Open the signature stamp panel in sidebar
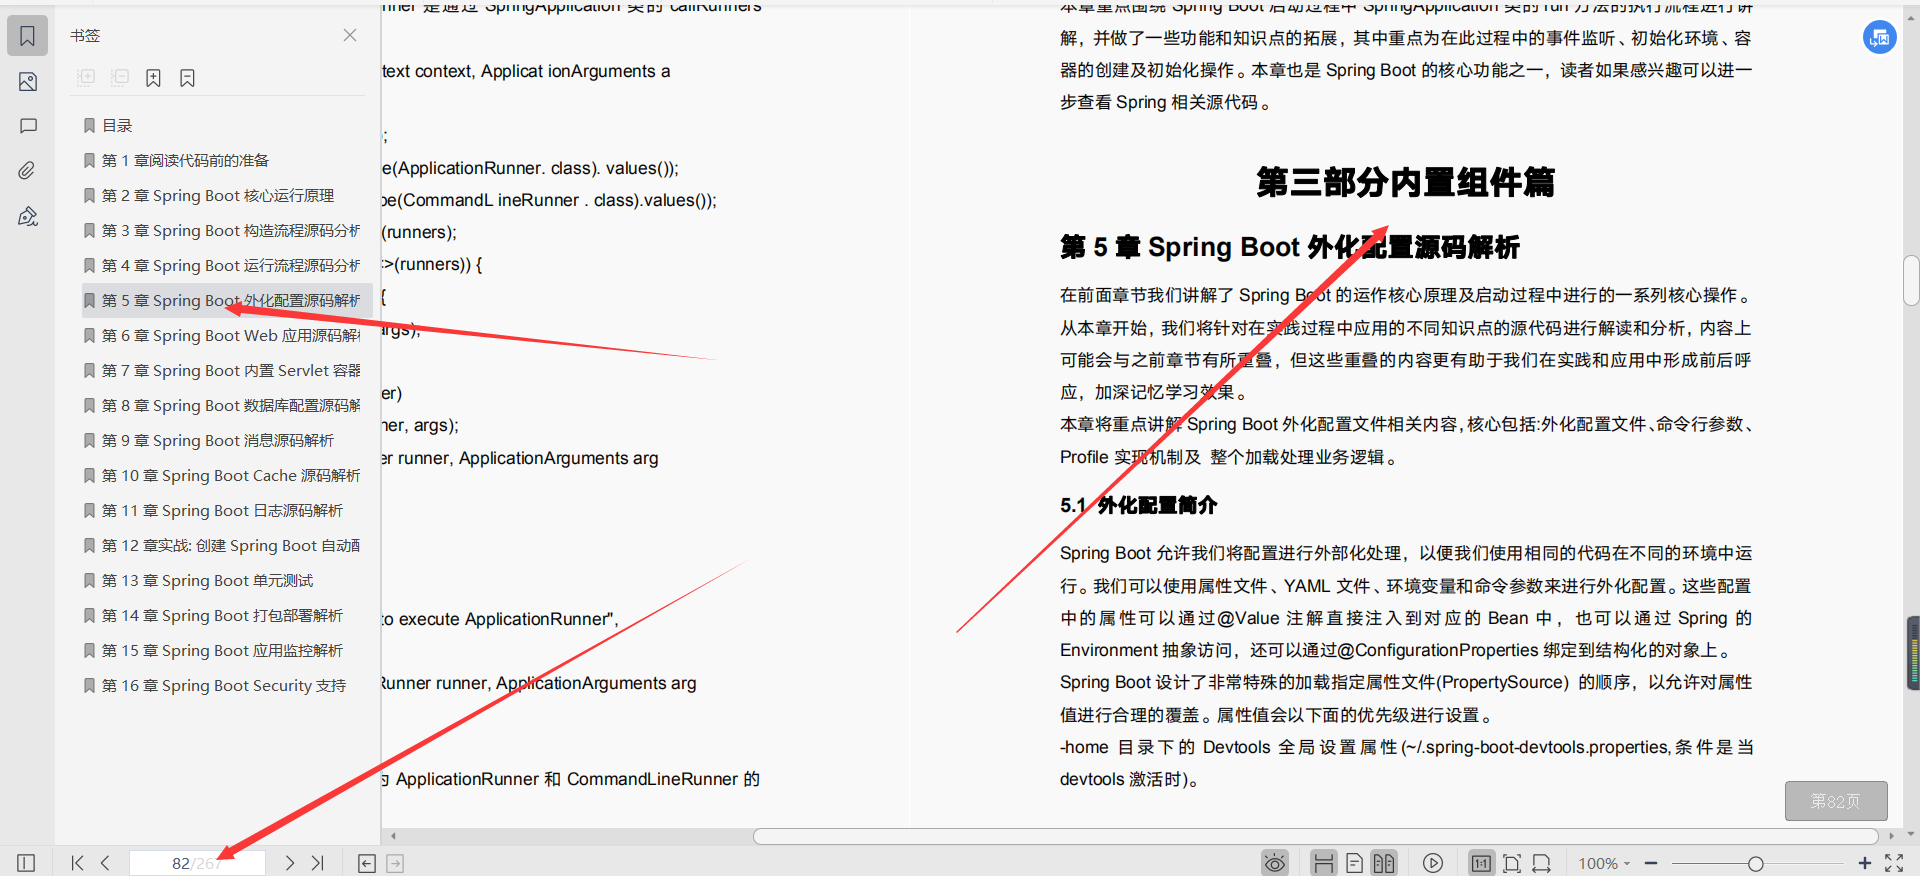Viewport: 1920px width, 876px height. (28, 217)
